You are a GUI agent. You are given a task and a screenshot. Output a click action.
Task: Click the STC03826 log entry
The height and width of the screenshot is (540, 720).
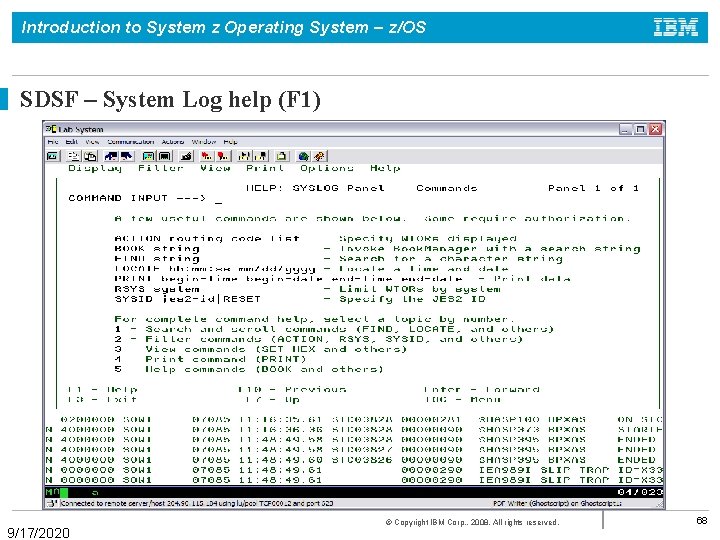362,460
